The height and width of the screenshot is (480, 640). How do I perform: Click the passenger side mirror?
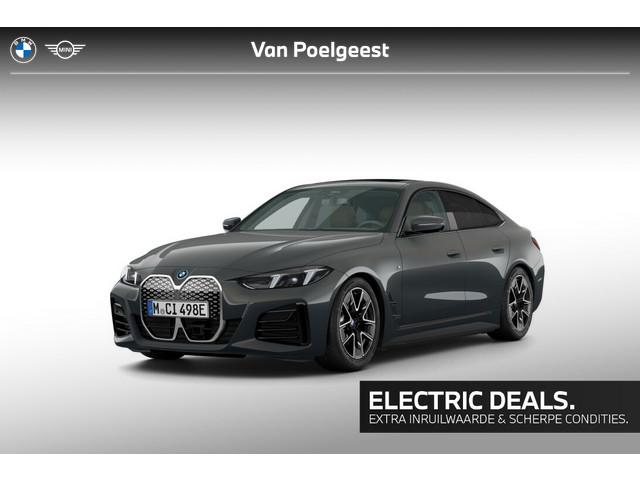(231, 223)
